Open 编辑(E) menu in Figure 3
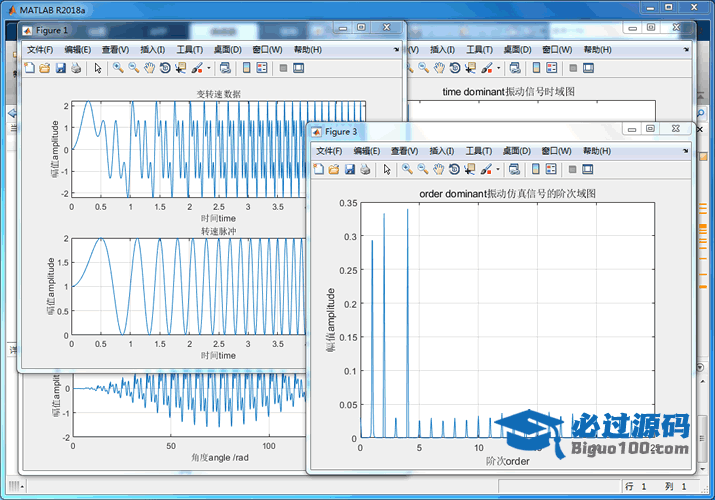 click(x=367, y=151)
